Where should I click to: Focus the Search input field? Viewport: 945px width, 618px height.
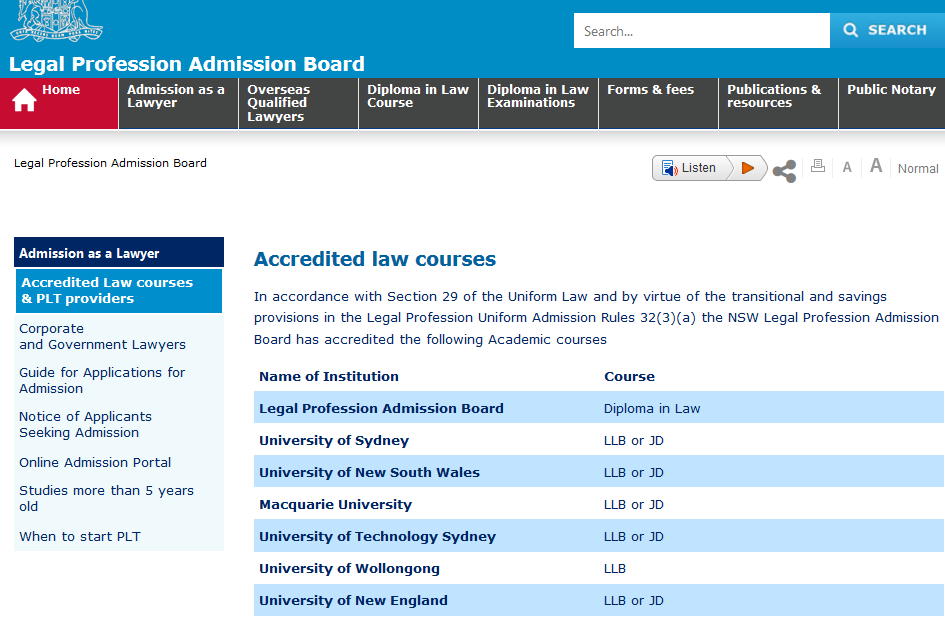[x=701, y=31]
